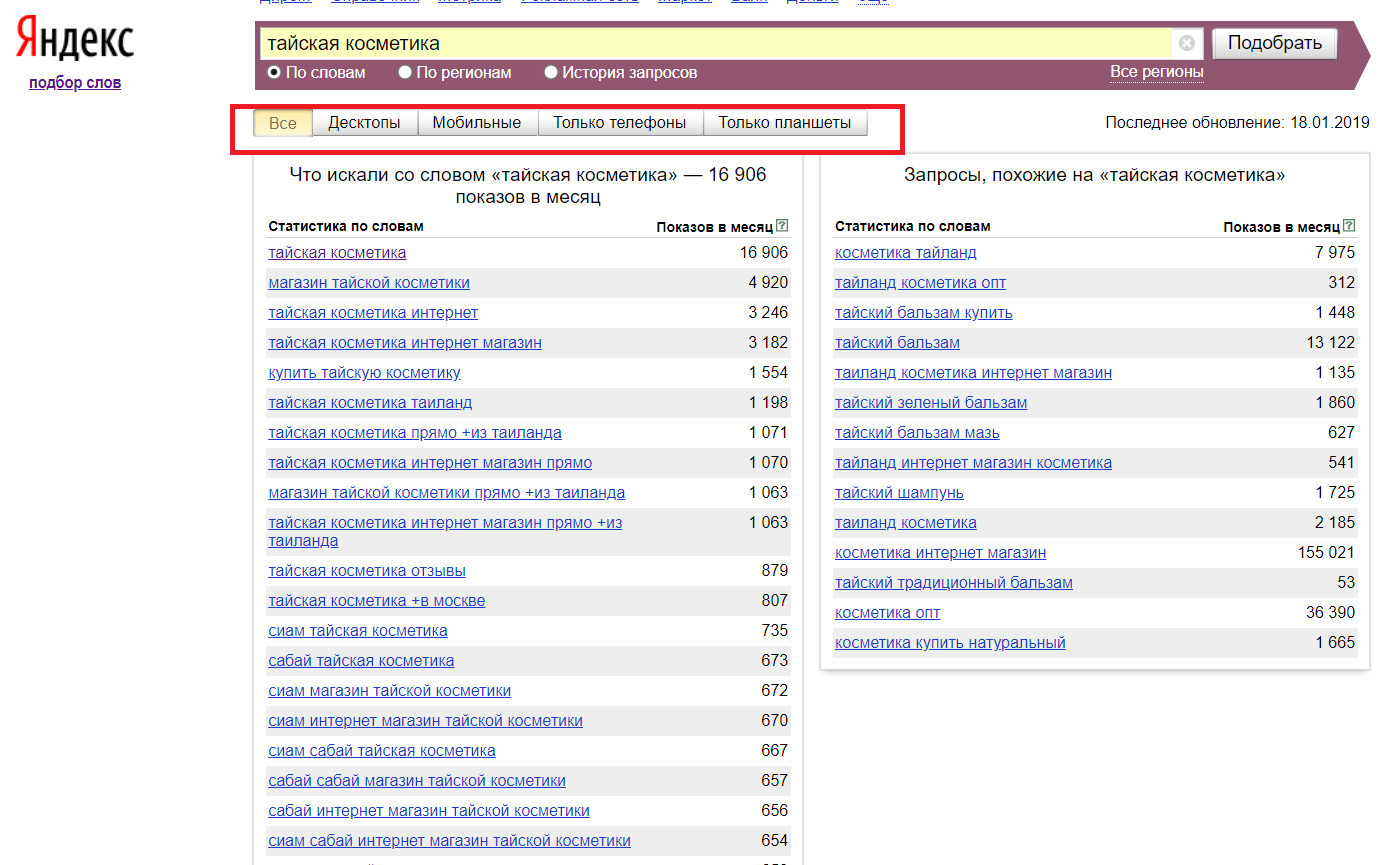Select the 'По словам' radio button
The image size is (1385, 865).
[274, 72]
